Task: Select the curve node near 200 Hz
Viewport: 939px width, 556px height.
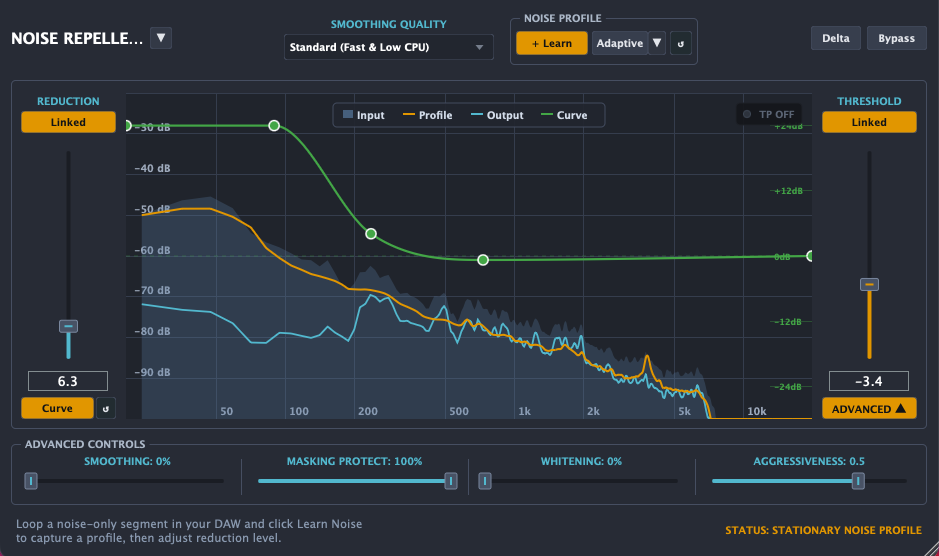Action: [371, 234]
